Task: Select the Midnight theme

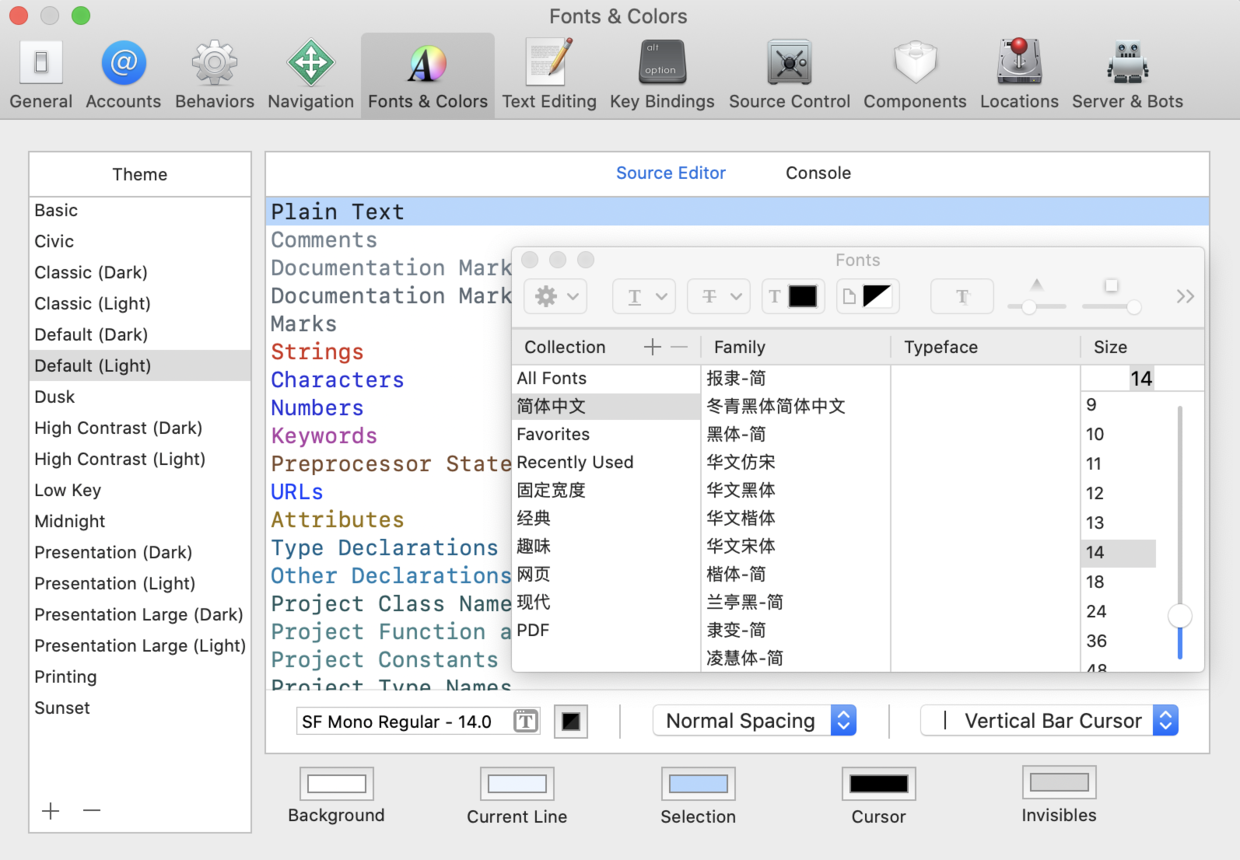Action: point(70,521)
